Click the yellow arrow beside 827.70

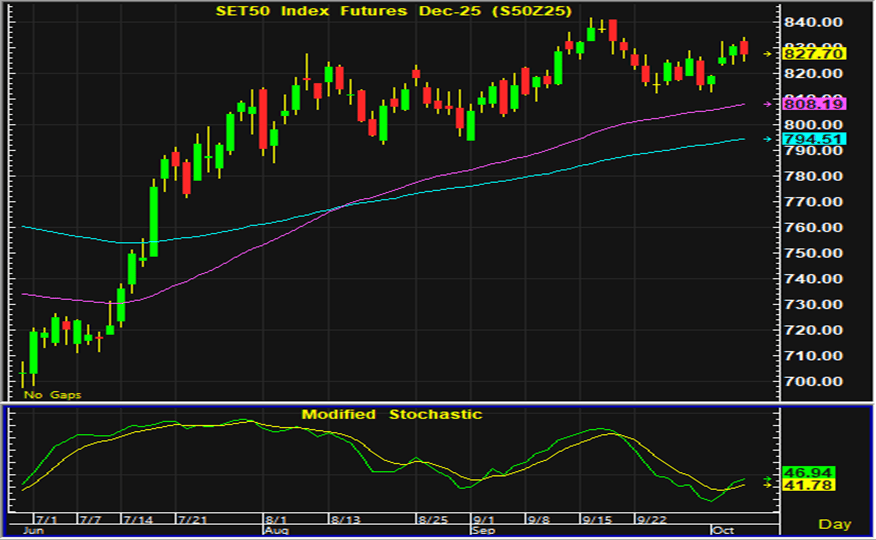tap(768, 54)
